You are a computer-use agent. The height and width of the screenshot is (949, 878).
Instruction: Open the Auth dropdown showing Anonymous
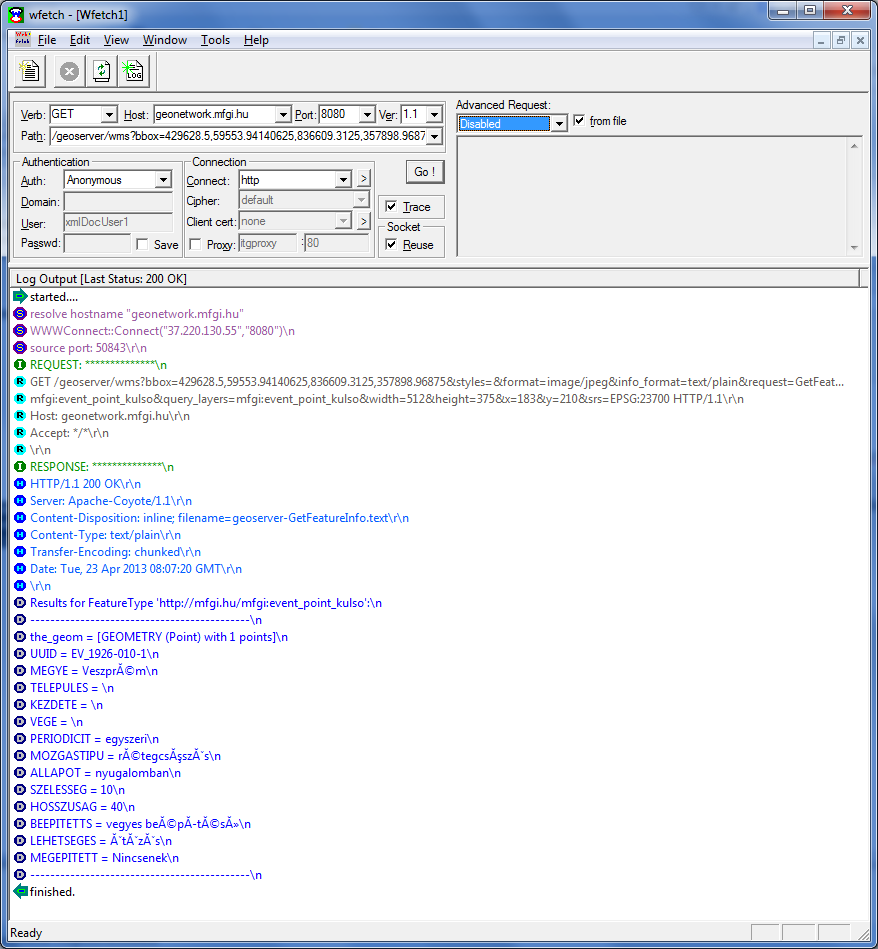tap(163, 180)
